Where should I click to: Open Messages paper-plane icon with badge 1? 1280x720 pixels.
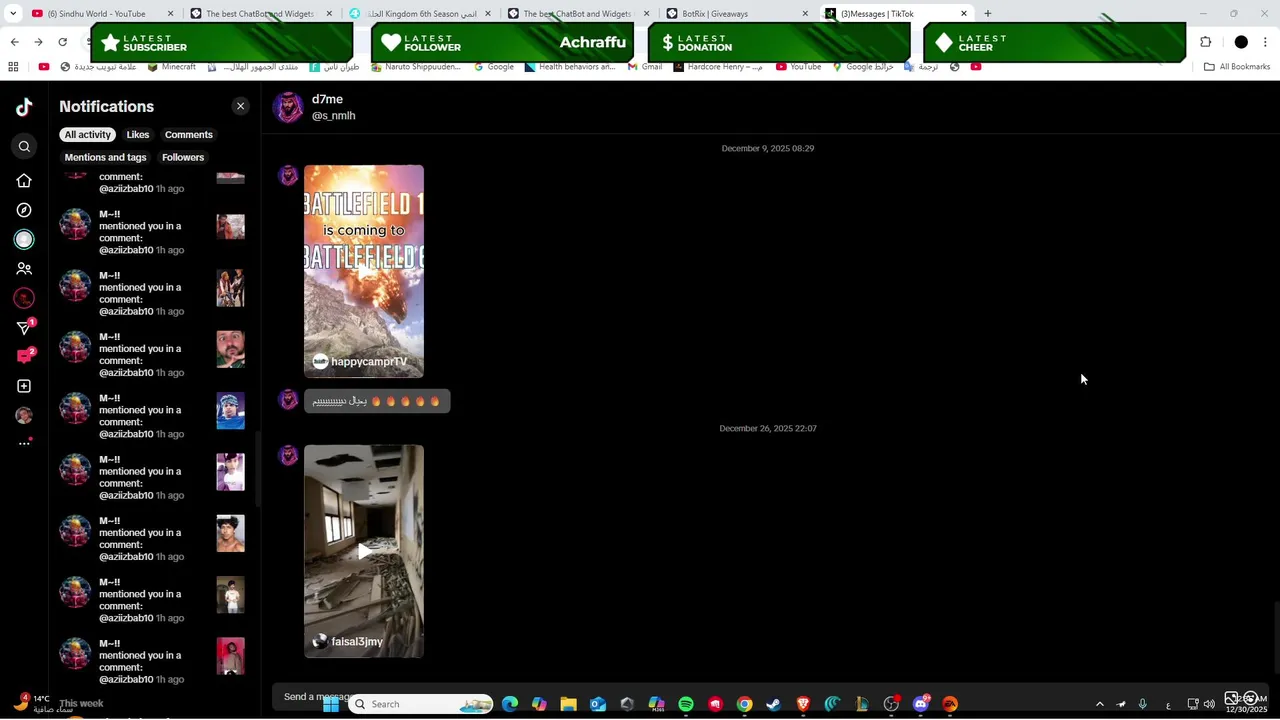pos(25,327)
